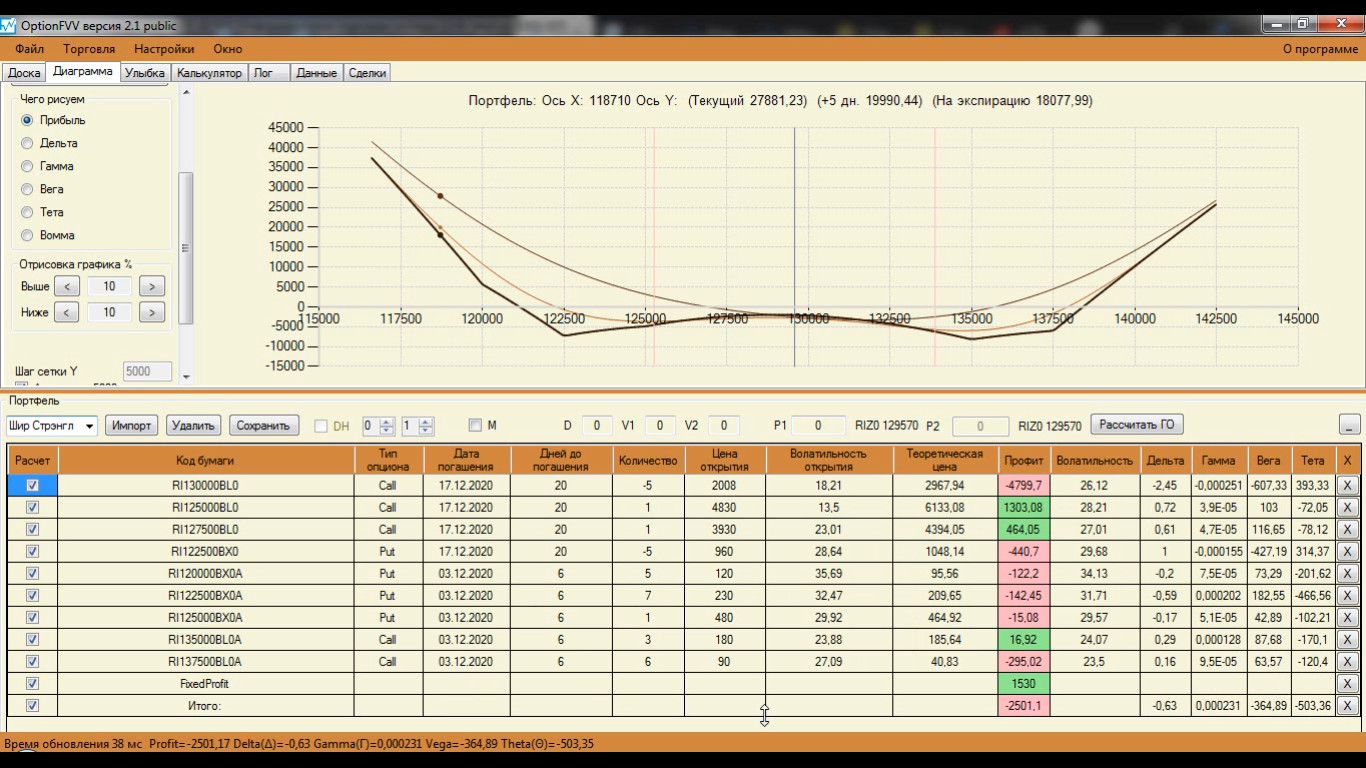Click the X button for RI127500BL0 row
This screenshot has width=1366, height=768.
1347,529
